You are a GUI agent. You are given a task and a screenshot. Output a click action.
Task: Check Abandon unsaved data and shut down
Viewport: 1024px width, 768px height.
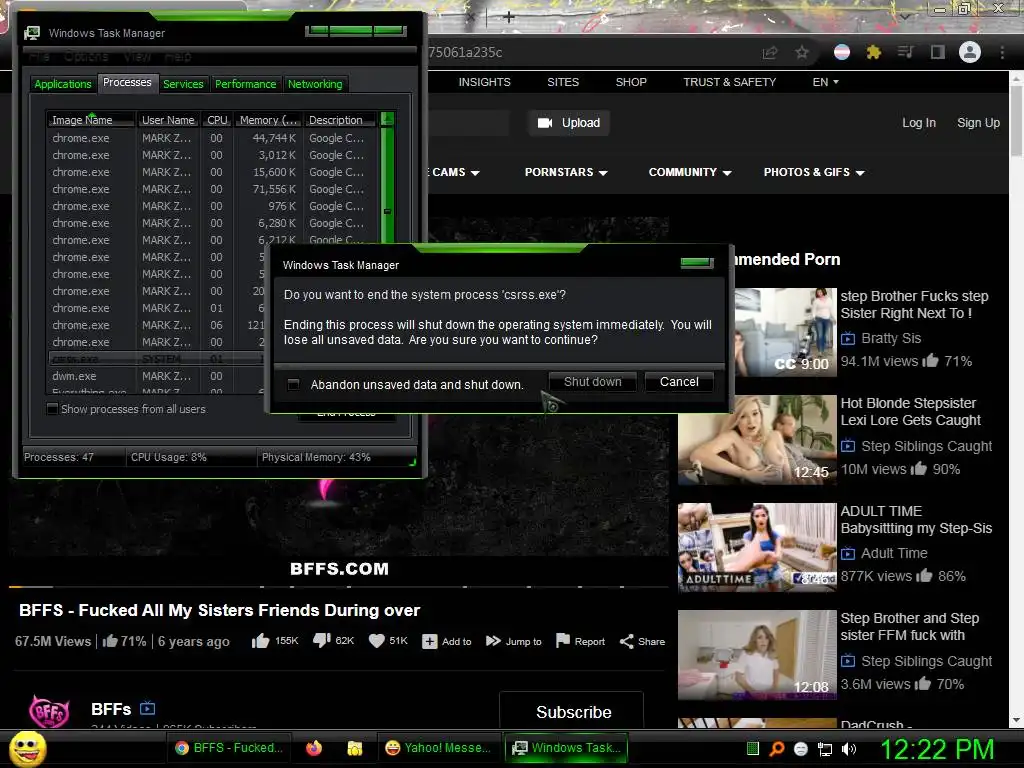point(293,384)
